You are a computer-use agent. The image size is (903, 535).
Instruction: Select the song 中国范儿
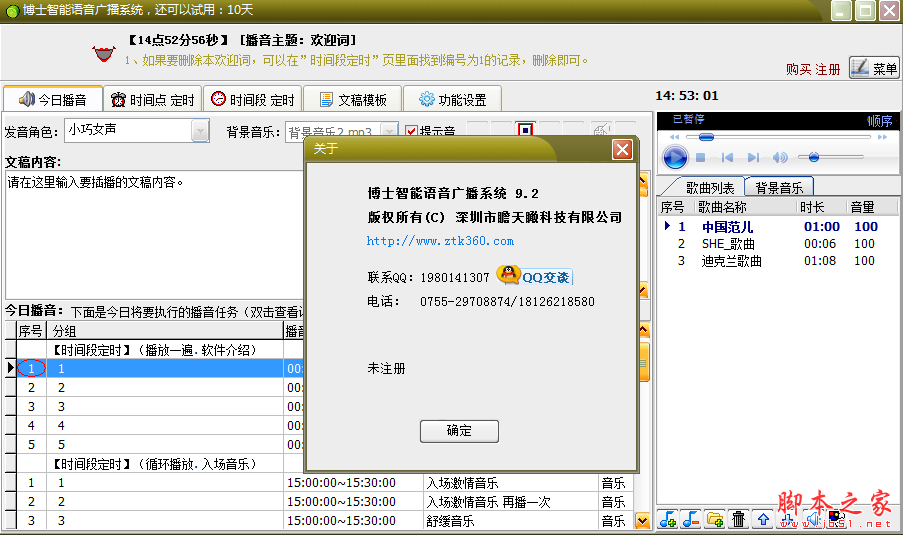(x=727, y=227)
